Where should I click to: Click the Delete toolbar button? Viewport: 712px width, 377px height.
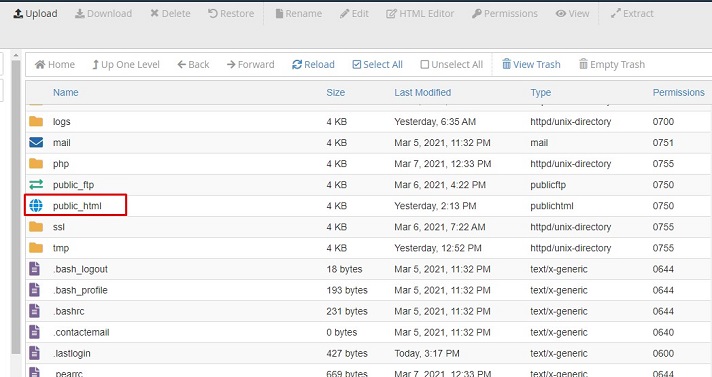click(x=170, y=14)
